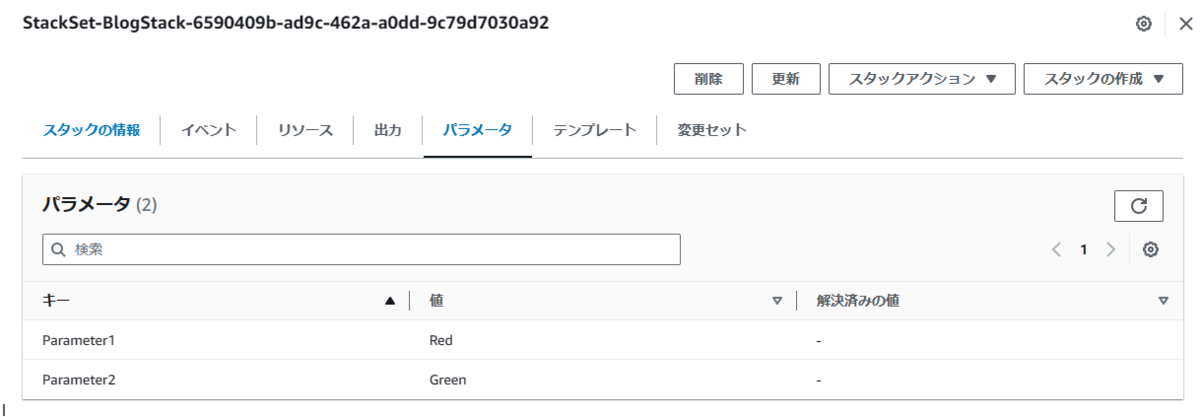Open stack settings gear at the top right

[x=1144, y=24]
